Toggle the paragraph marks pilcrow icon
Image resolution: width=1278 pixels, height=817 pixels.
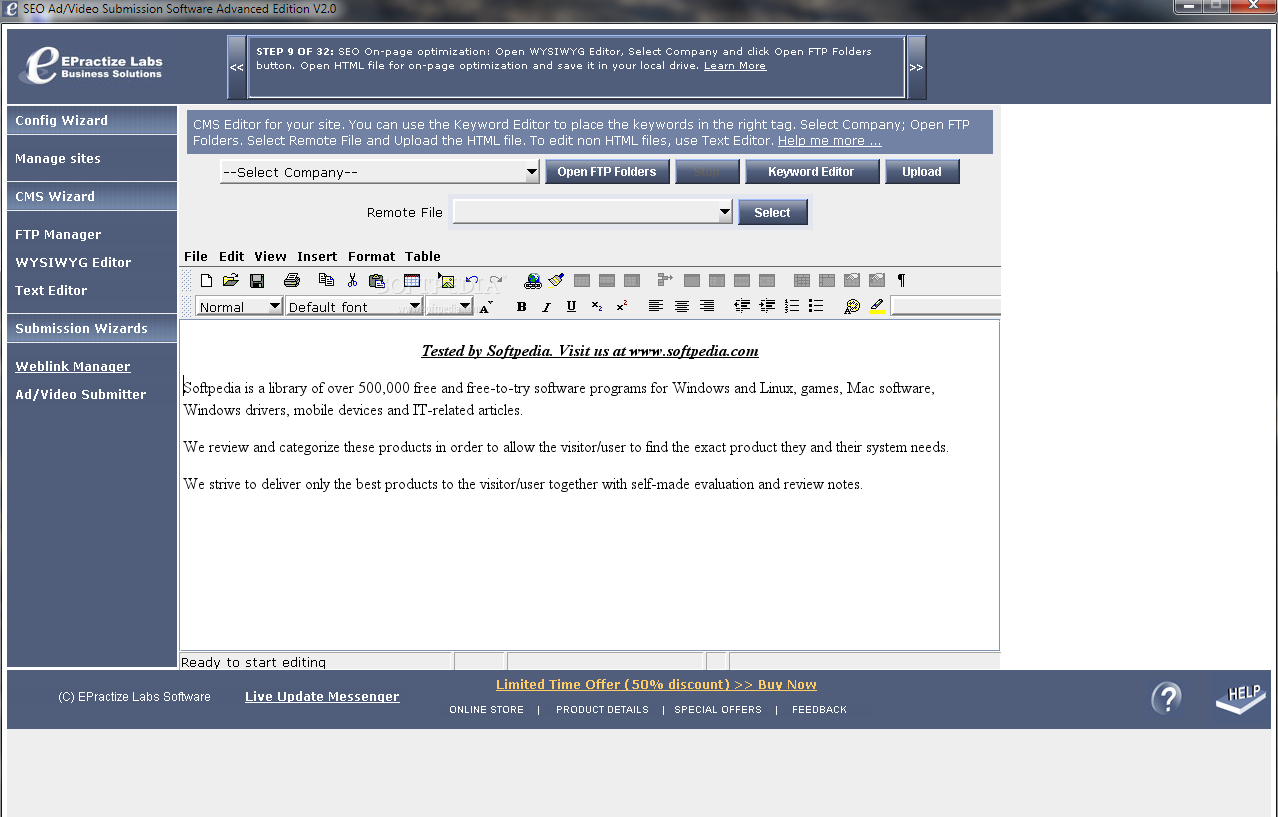click(901, 281)
